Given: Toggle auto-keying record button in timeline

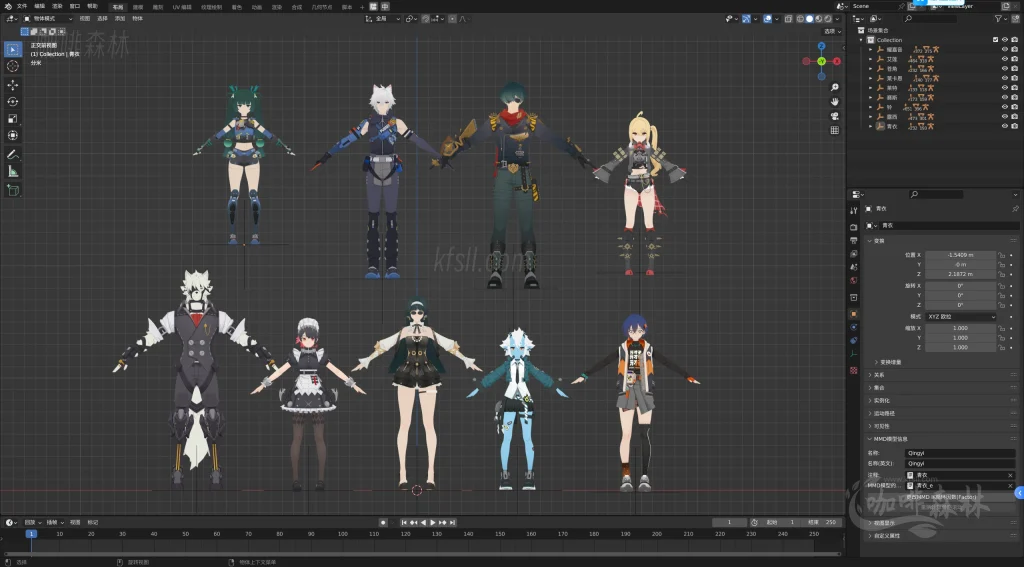Looking at the screenshot, I should pos(383,523).
